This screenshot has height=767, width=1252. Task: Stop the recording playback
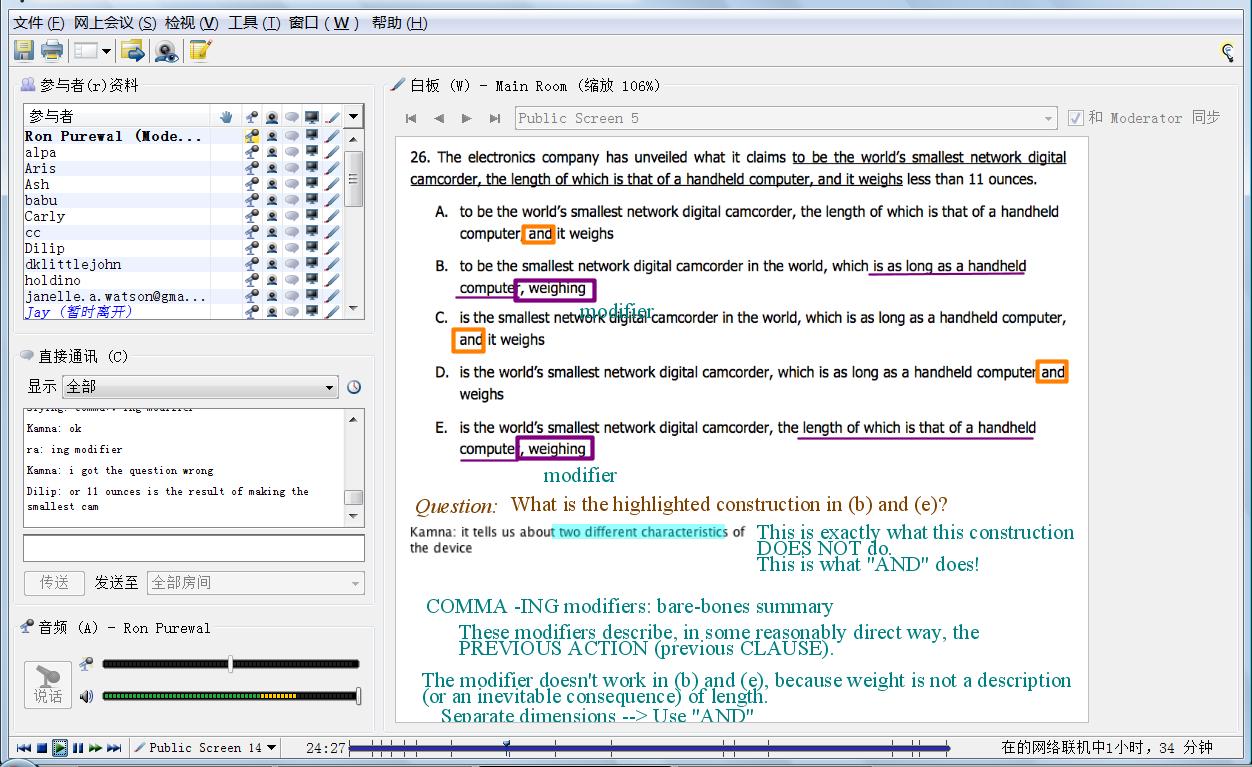(42, 747)
